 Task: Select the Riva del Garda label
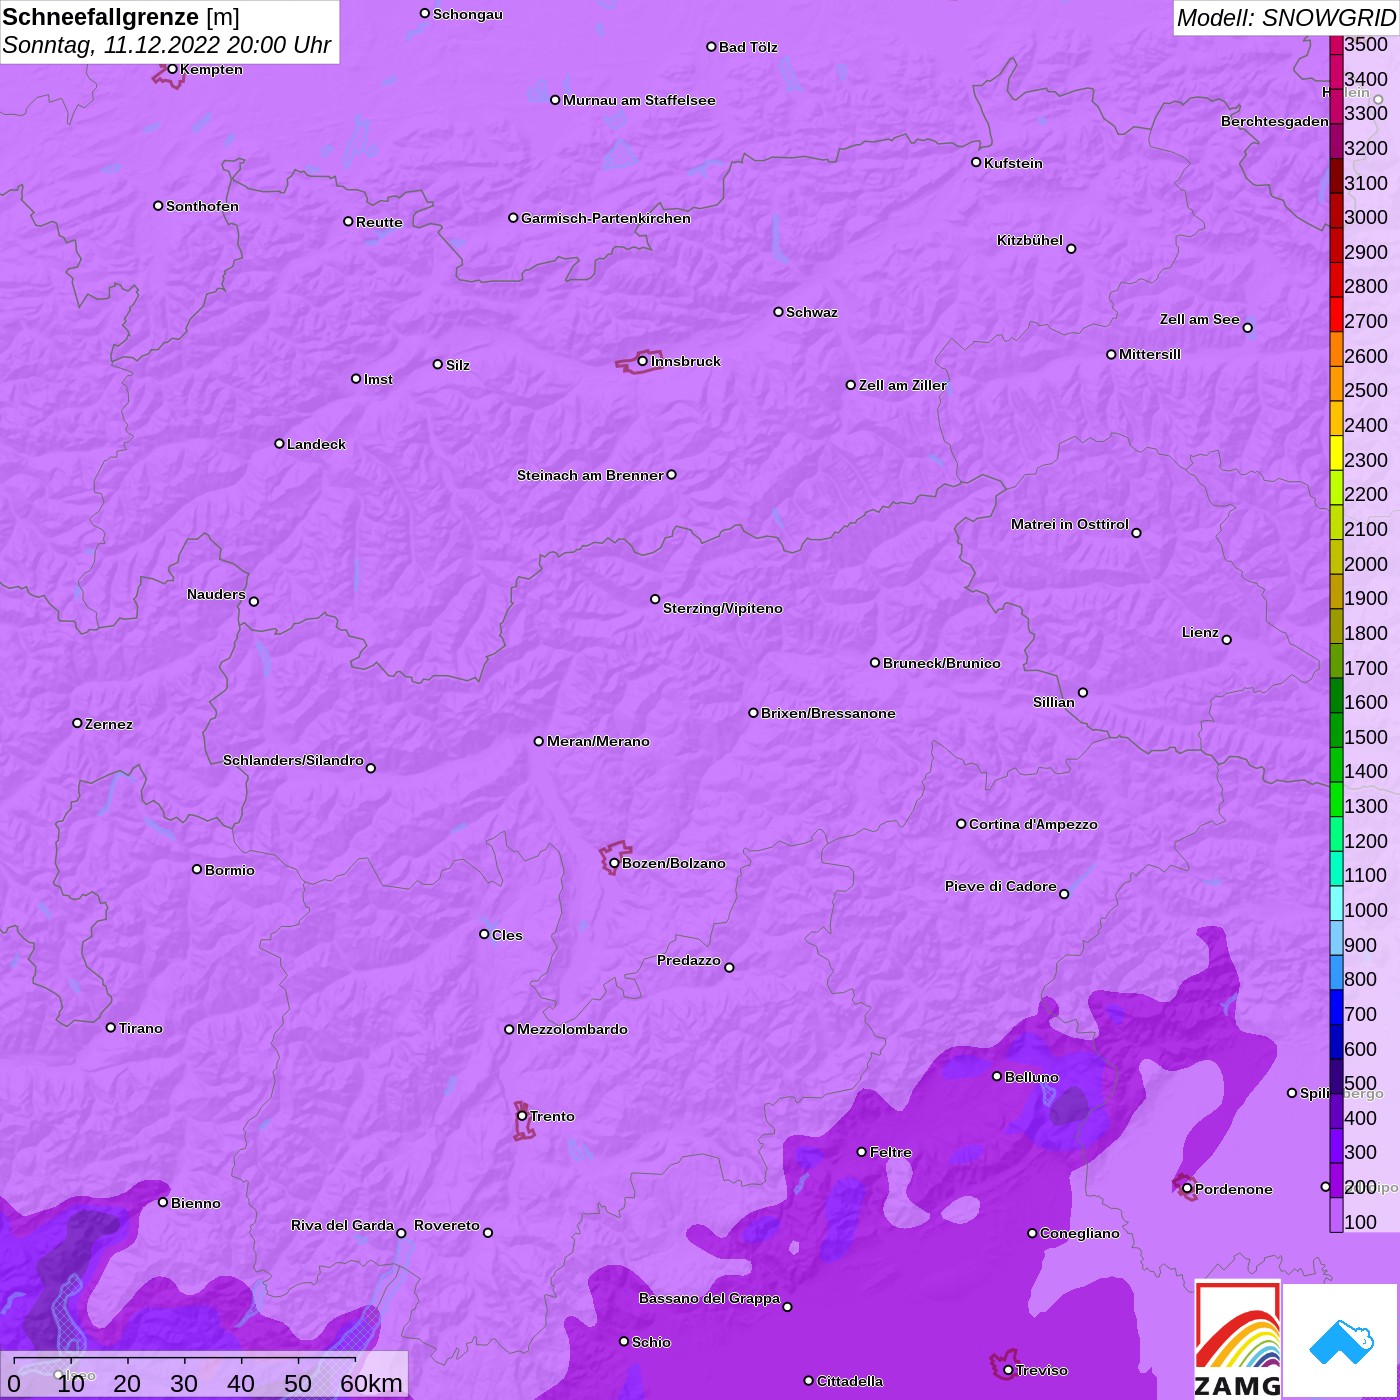342,1225
